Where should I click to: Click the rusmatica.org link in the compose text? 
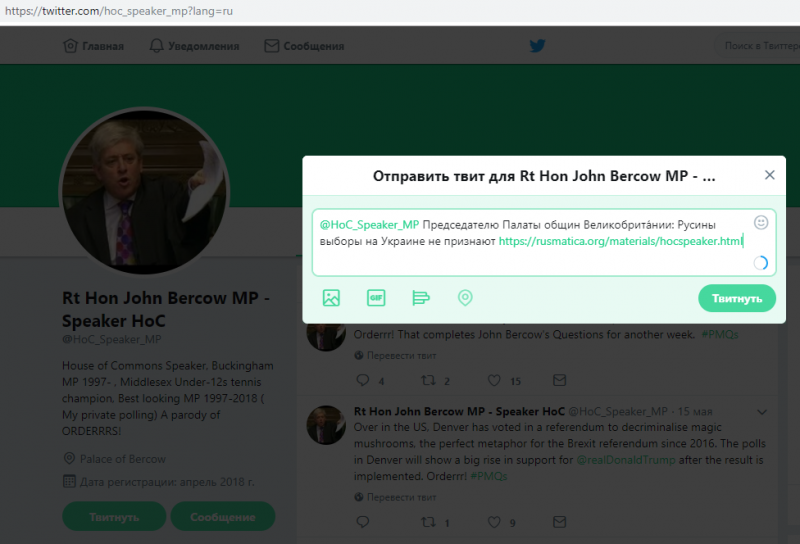coord(620,241)
